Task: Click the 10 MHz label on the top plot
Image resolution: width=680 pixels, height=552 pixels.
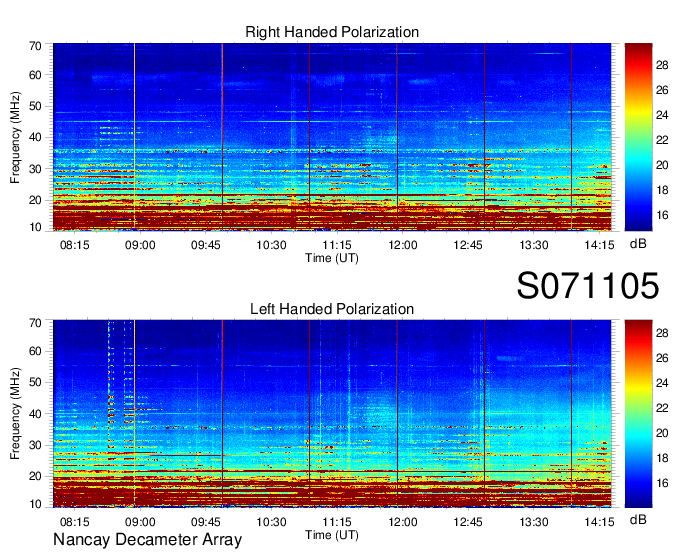Action: [x=35, y=227]
